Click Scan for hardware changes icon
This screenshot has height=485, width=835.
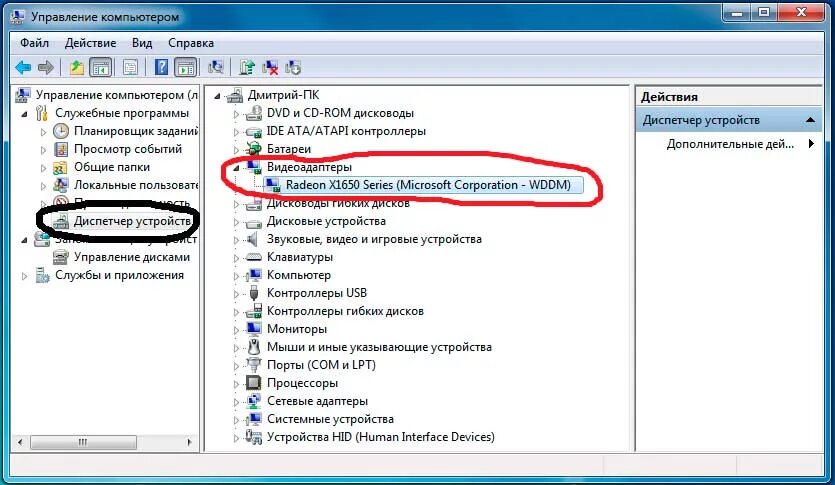tap(216, 68)
